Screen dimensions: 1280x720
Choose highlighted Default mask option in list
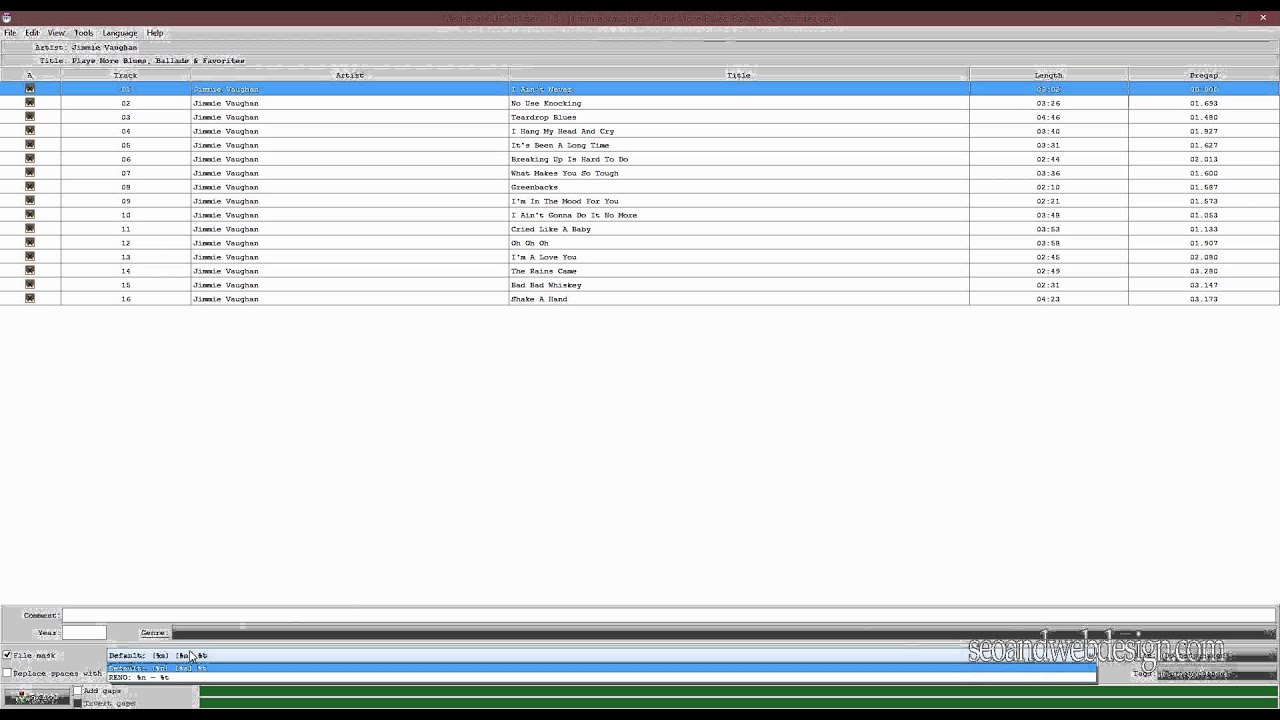pyautogui.click(x=602, y=668)
